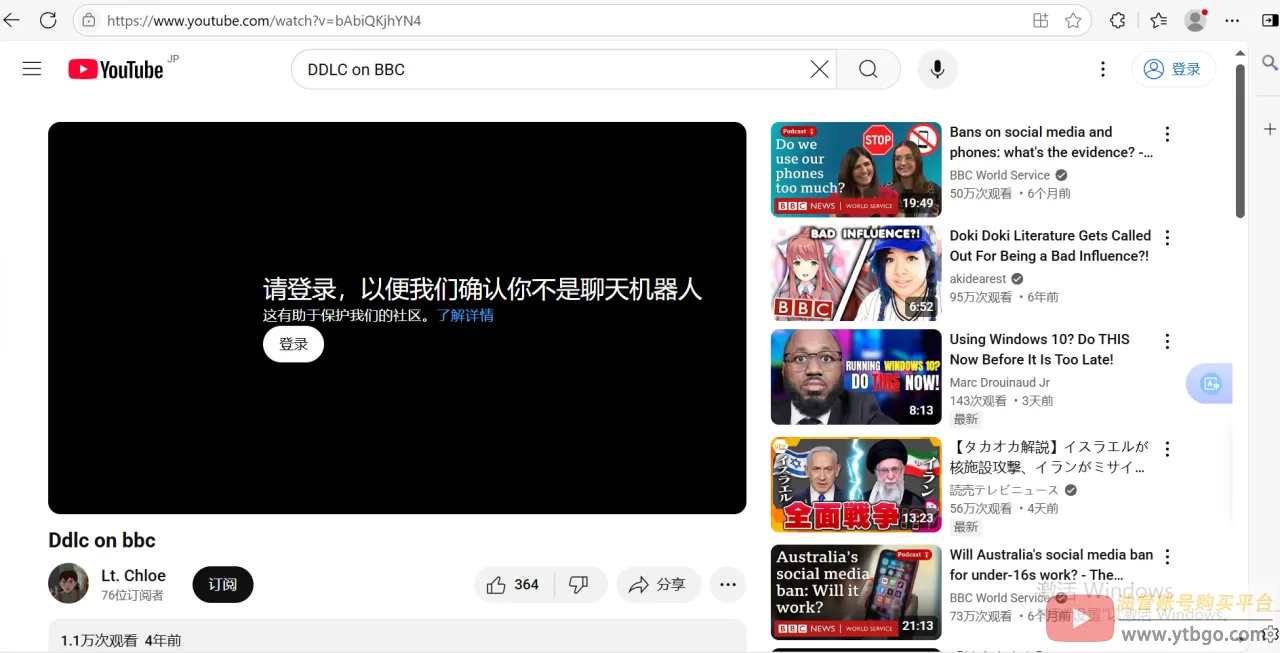
Task: Share the video using the 分享 icon
Action: pos(658,584)
